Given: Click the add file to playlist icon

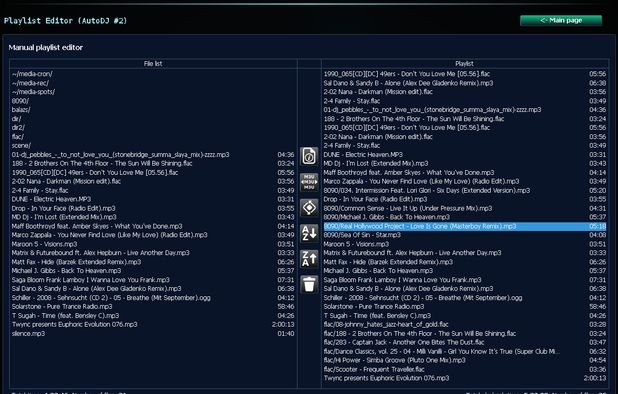Looking at the screenshot, I should 309,156.
